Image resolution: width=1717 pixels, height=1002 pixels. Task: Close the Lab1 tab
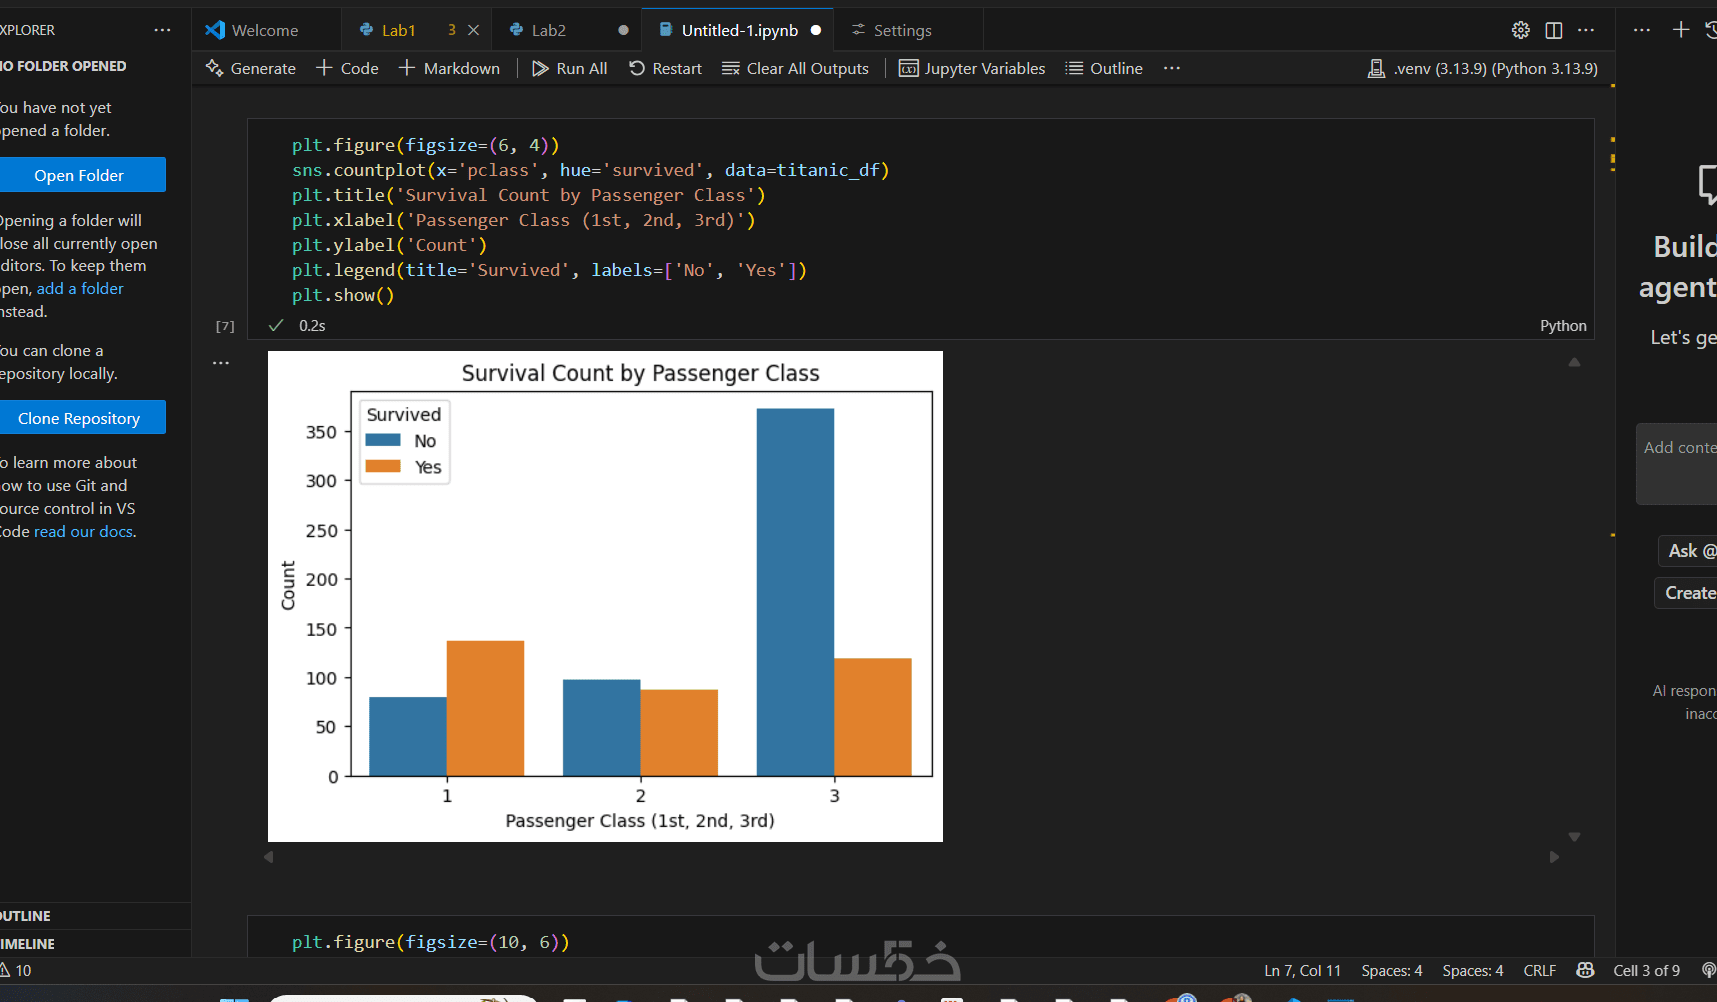click(474, 30)
